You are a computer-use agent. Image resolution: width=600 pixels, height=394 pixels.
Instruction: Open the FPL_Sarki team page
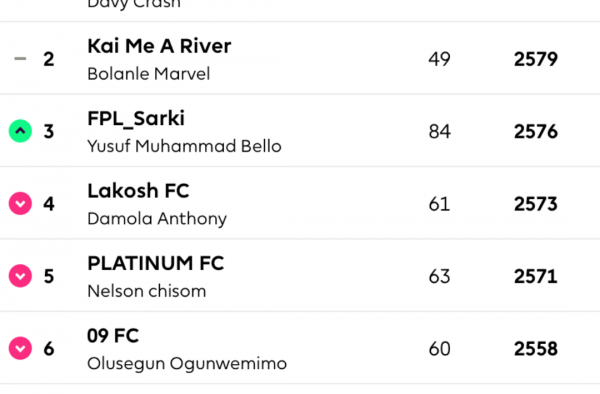(136, 119)
